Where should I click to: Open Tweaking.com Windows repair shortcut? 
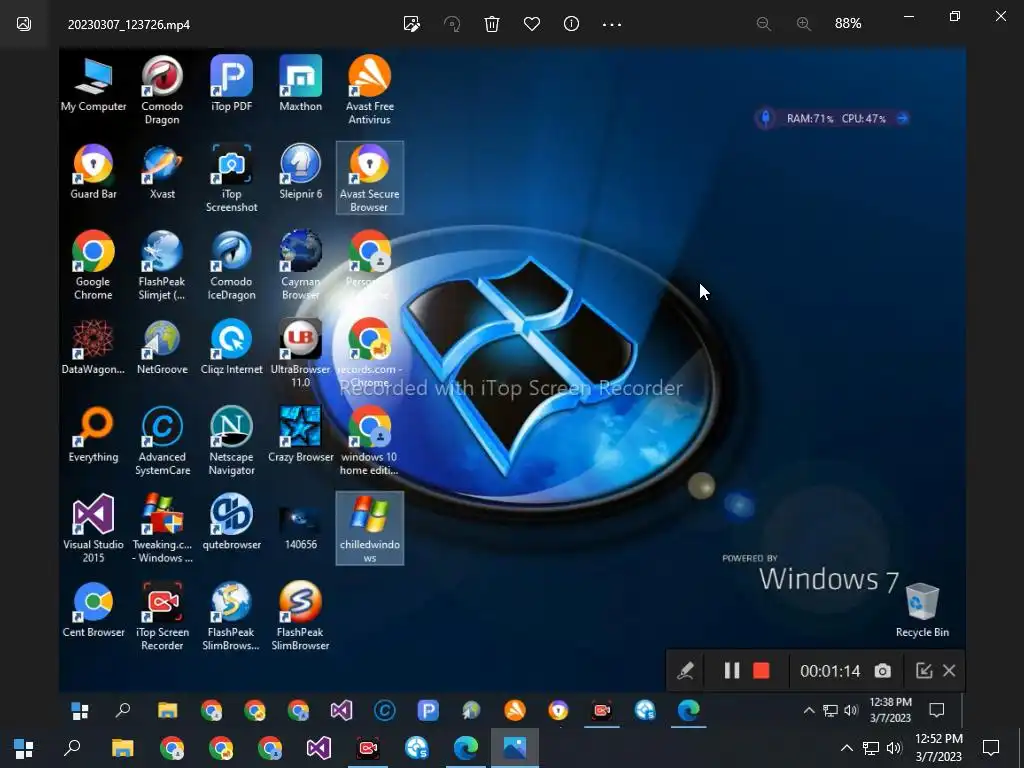tap(162, 528)
